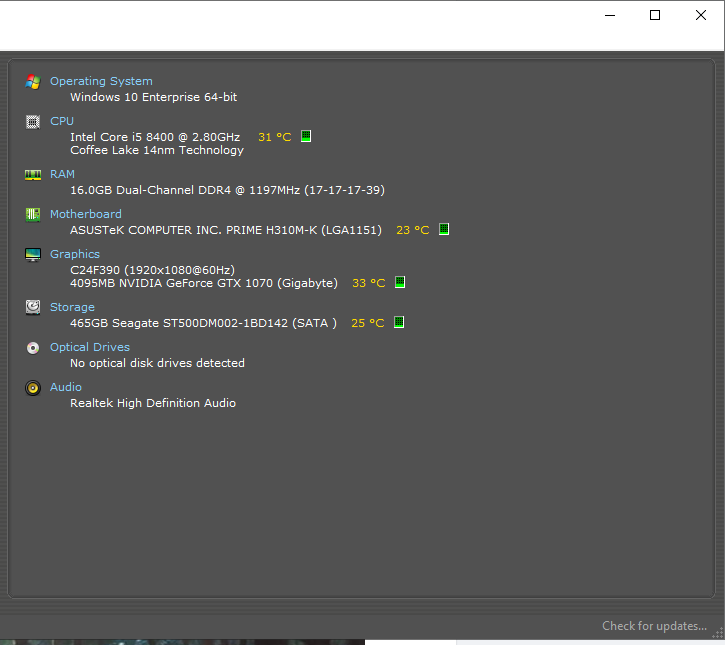The image size is (725, 645).
Task: Click the Graphics monitor icon
Action: [x=33, y=255]
